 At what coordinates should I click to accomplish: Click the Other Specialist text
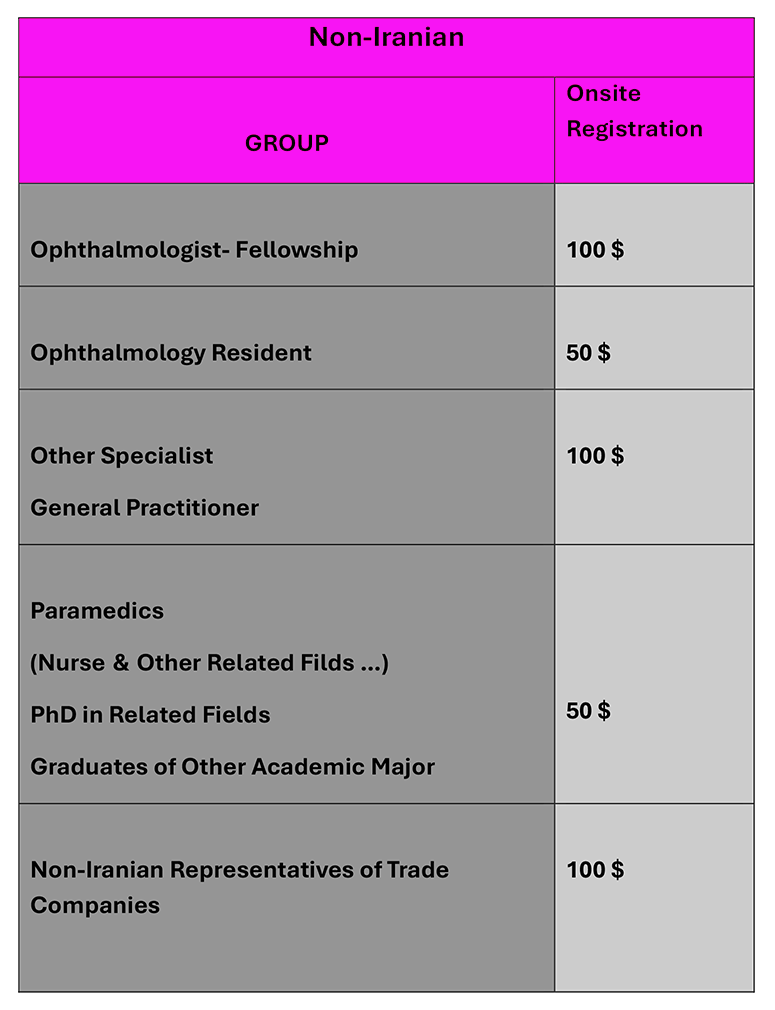(x=122, y=456)
